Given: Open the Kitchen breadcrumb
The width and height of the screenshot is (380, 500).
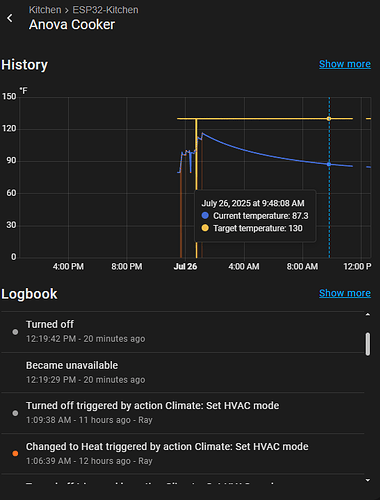Looking at the screenshot, I should pos(45,10).
